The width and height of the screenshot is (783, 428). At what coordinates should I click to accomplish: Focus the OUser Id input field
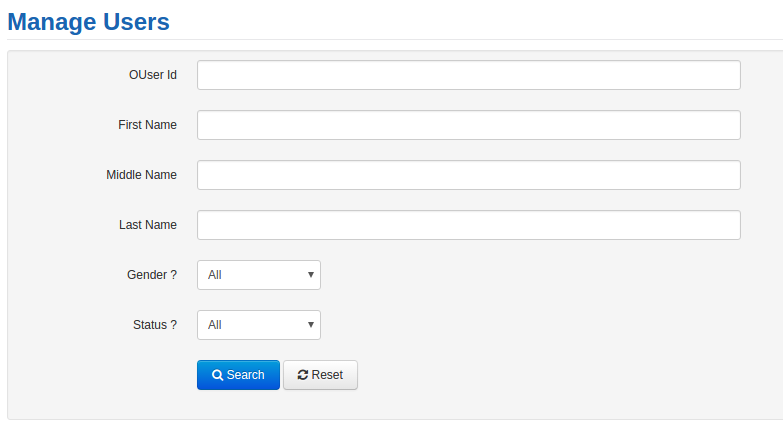[x=468, y=75]
